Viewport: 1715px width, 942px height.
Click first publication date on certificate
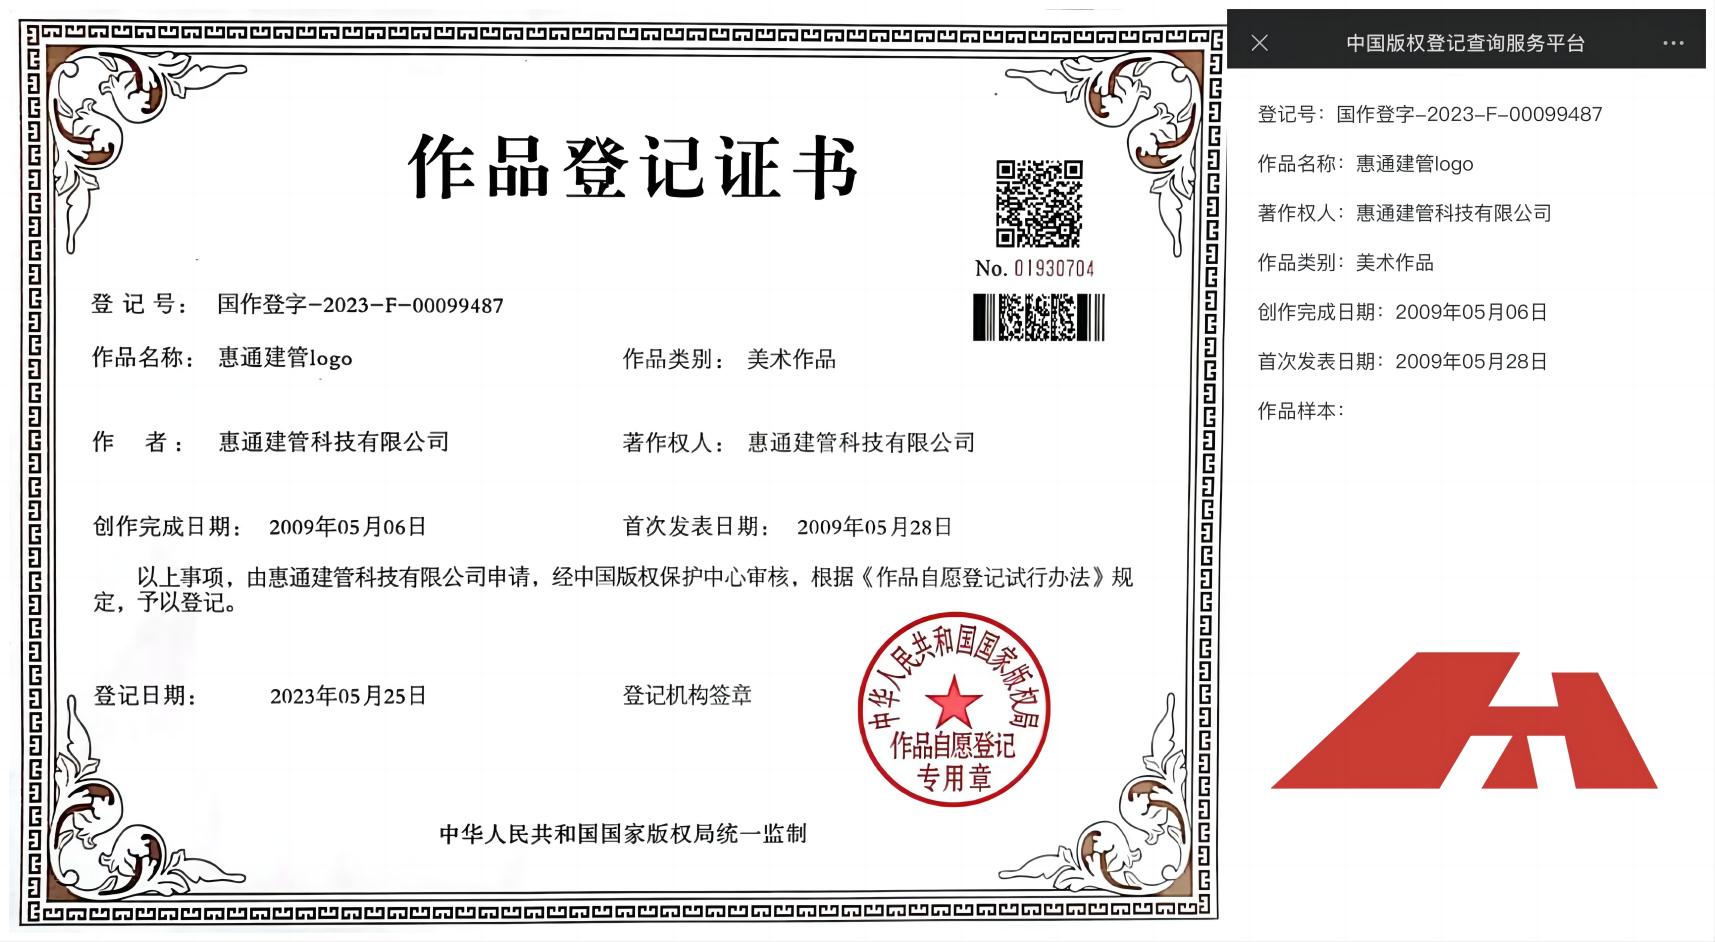click(x=875, y=527)
